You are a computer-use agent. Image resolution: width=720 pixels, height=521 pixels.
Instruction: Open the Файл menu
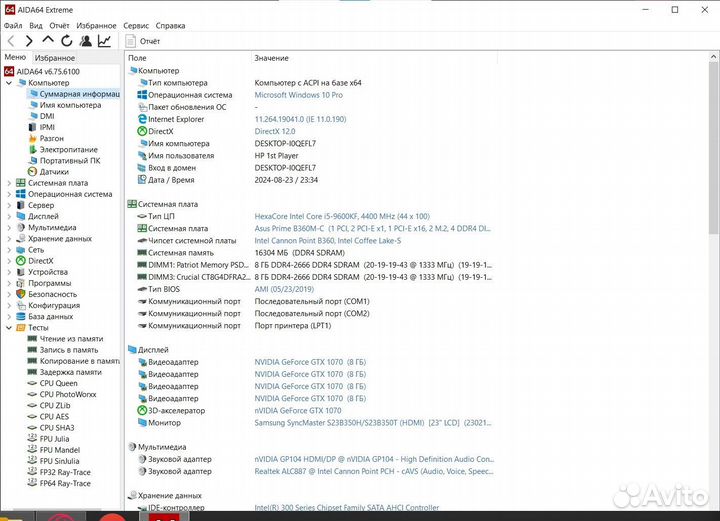[13, 26]
